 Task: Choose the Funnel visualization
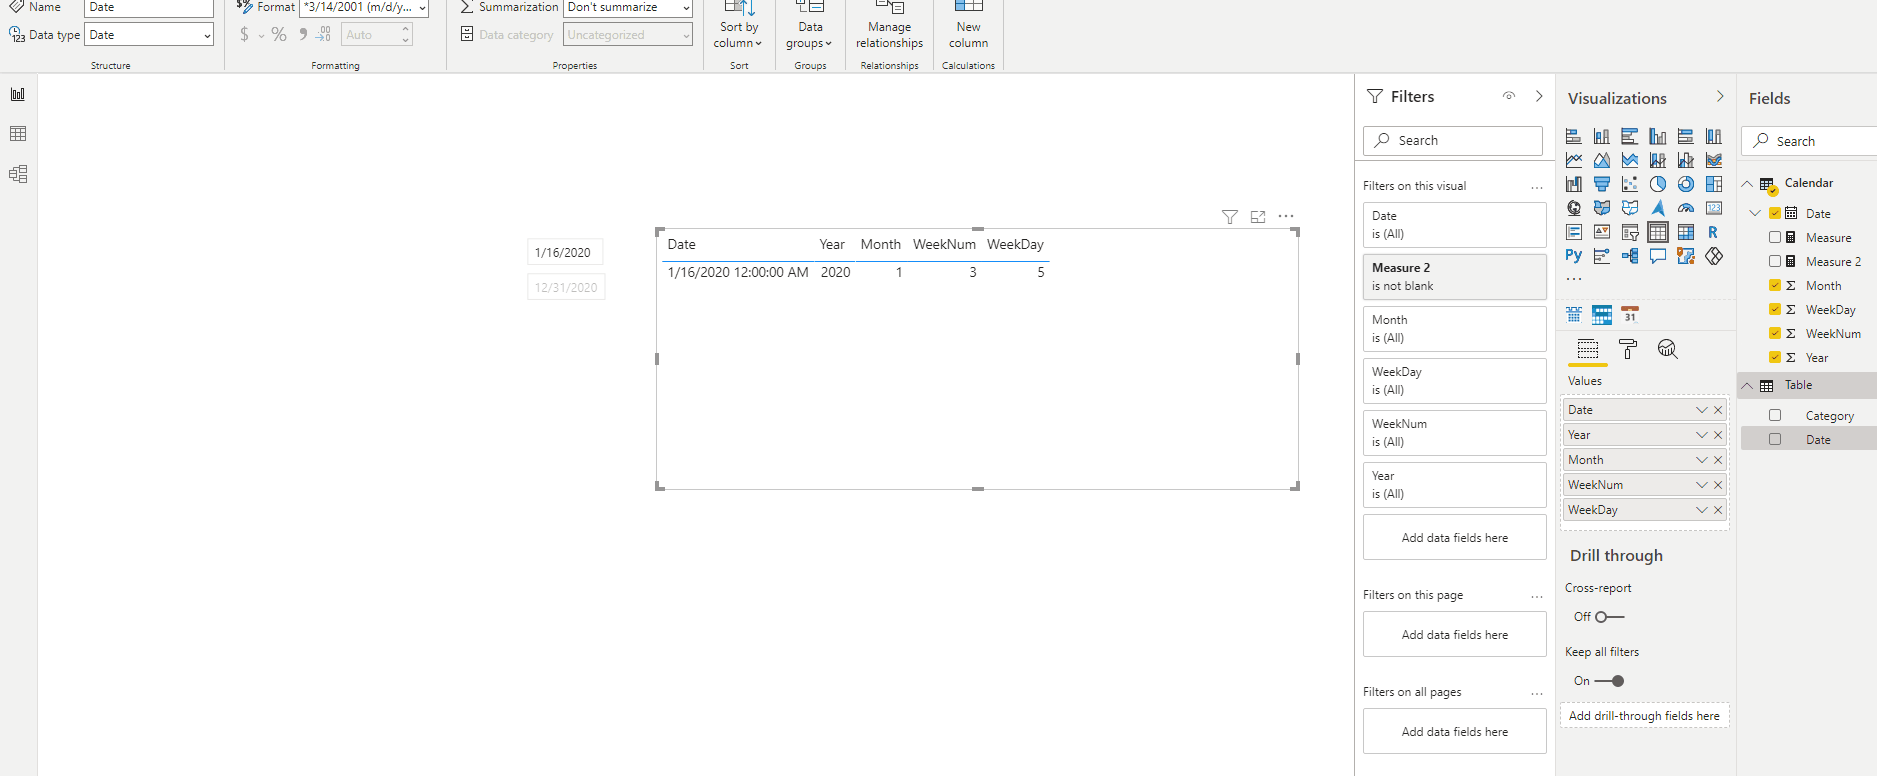[x=1602, y=184]
